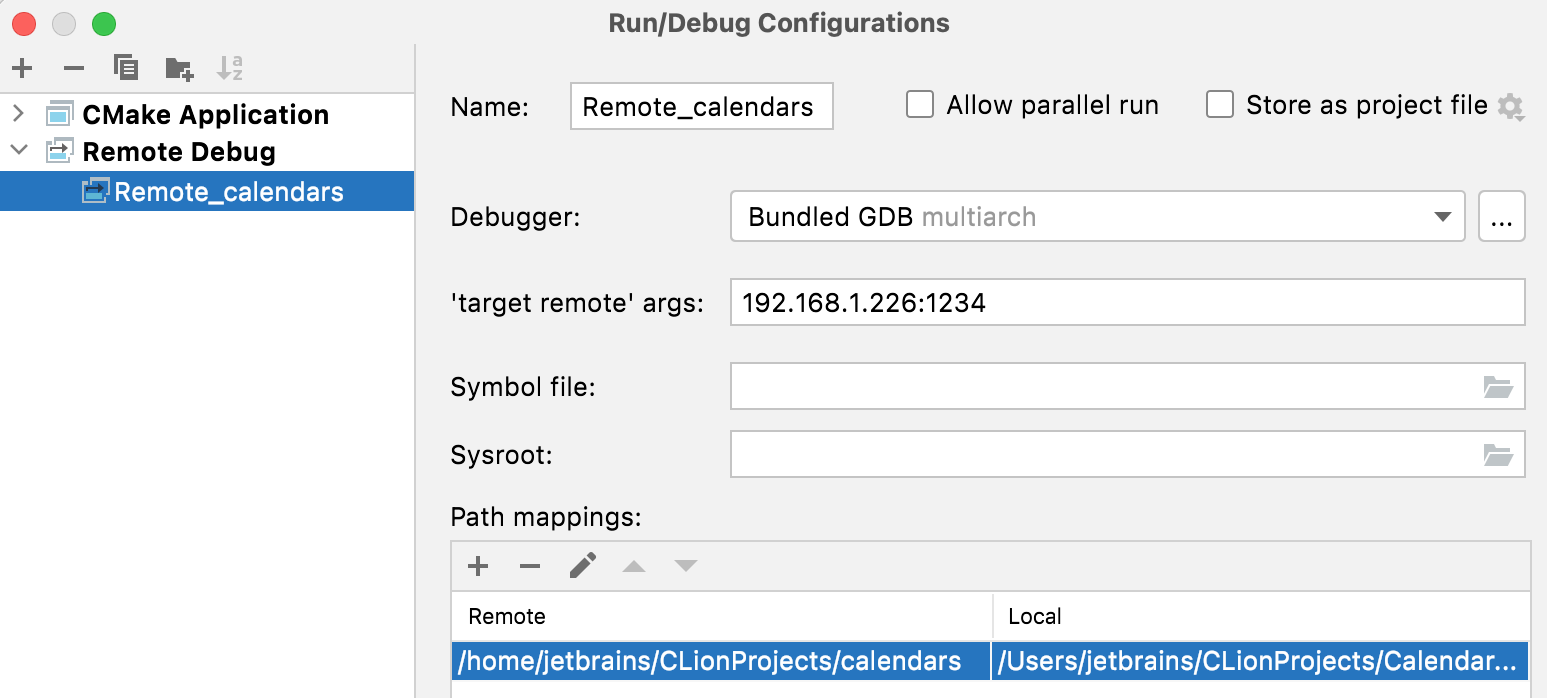Open the Debugger dropdown
Screen dimensions: 1547x698
click(x=1443, y=216)
